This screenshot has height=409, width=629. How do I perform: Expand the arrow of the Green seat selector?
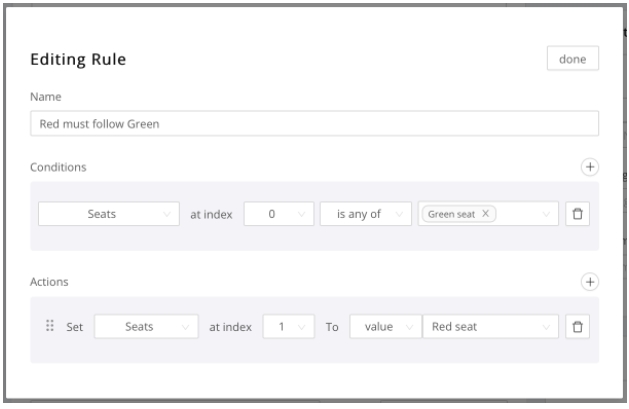pyautogui.click(x=546, y=214)
